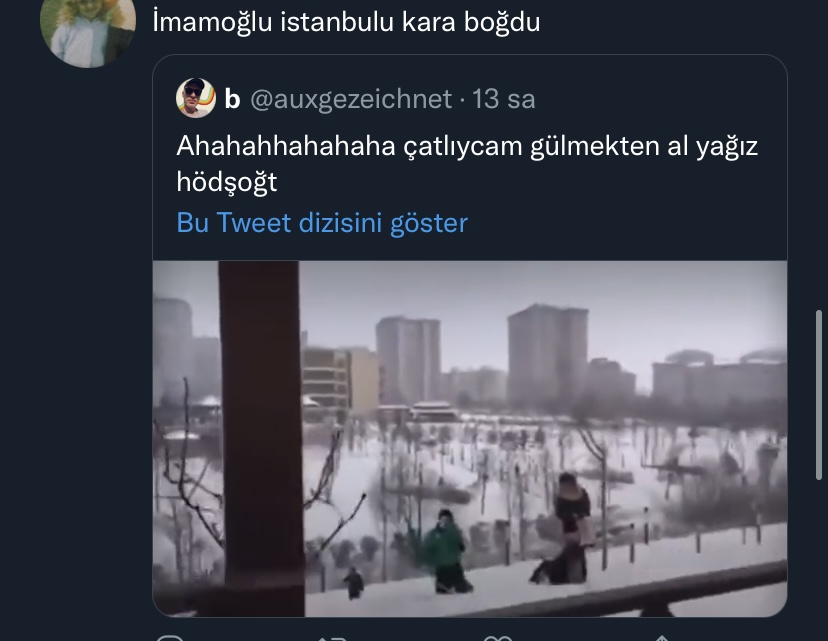This screenshot has width=828, height=641.
Task: Click the "13 sa" timestamp
Action: 503,99
